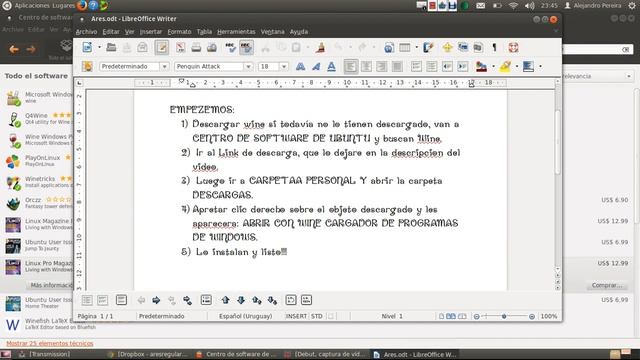Click the Decrease Indent icon
640x360 pixels.
(x=447, y=66)
